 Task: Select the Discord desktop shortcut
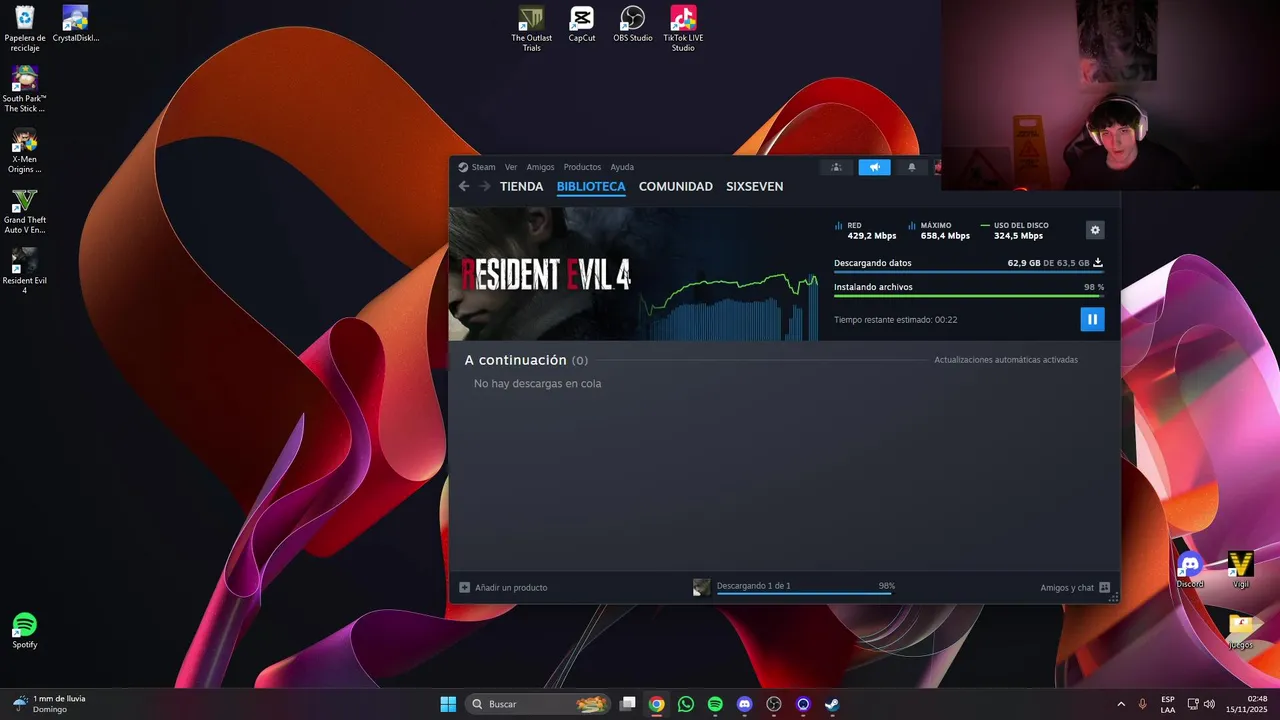point(1190,570)
